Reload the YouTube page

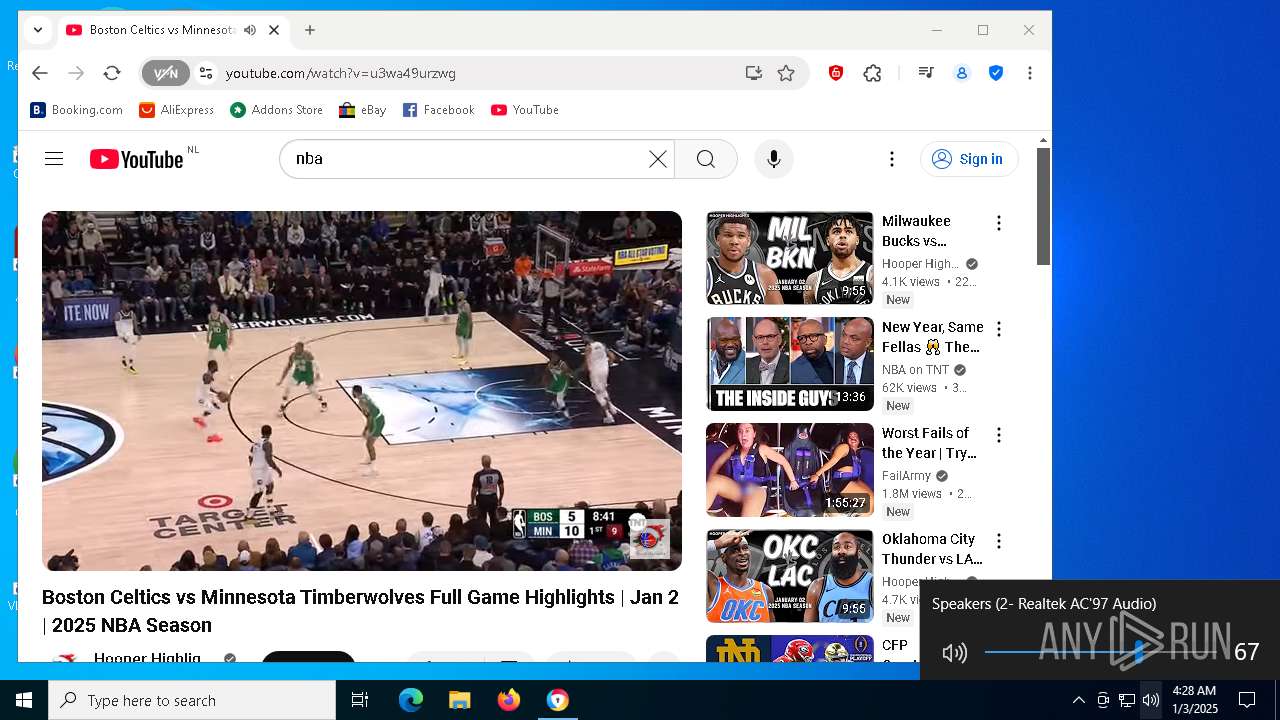(x=112, y=73)
